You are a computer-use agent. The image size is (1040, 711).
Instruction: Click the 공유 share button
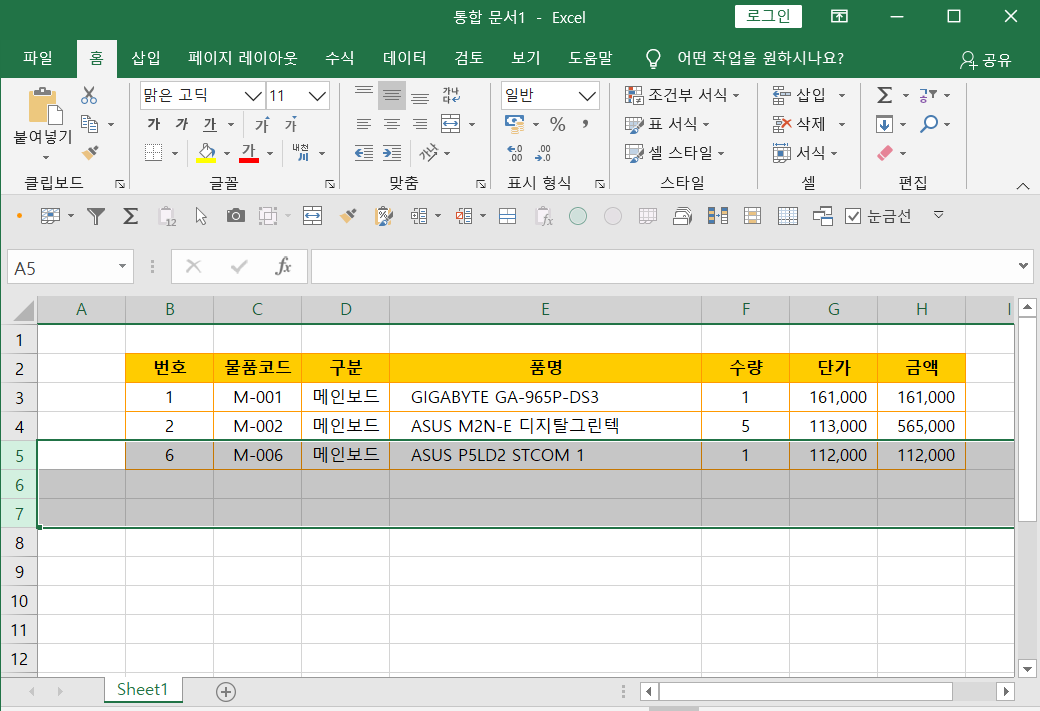point(986,60)
